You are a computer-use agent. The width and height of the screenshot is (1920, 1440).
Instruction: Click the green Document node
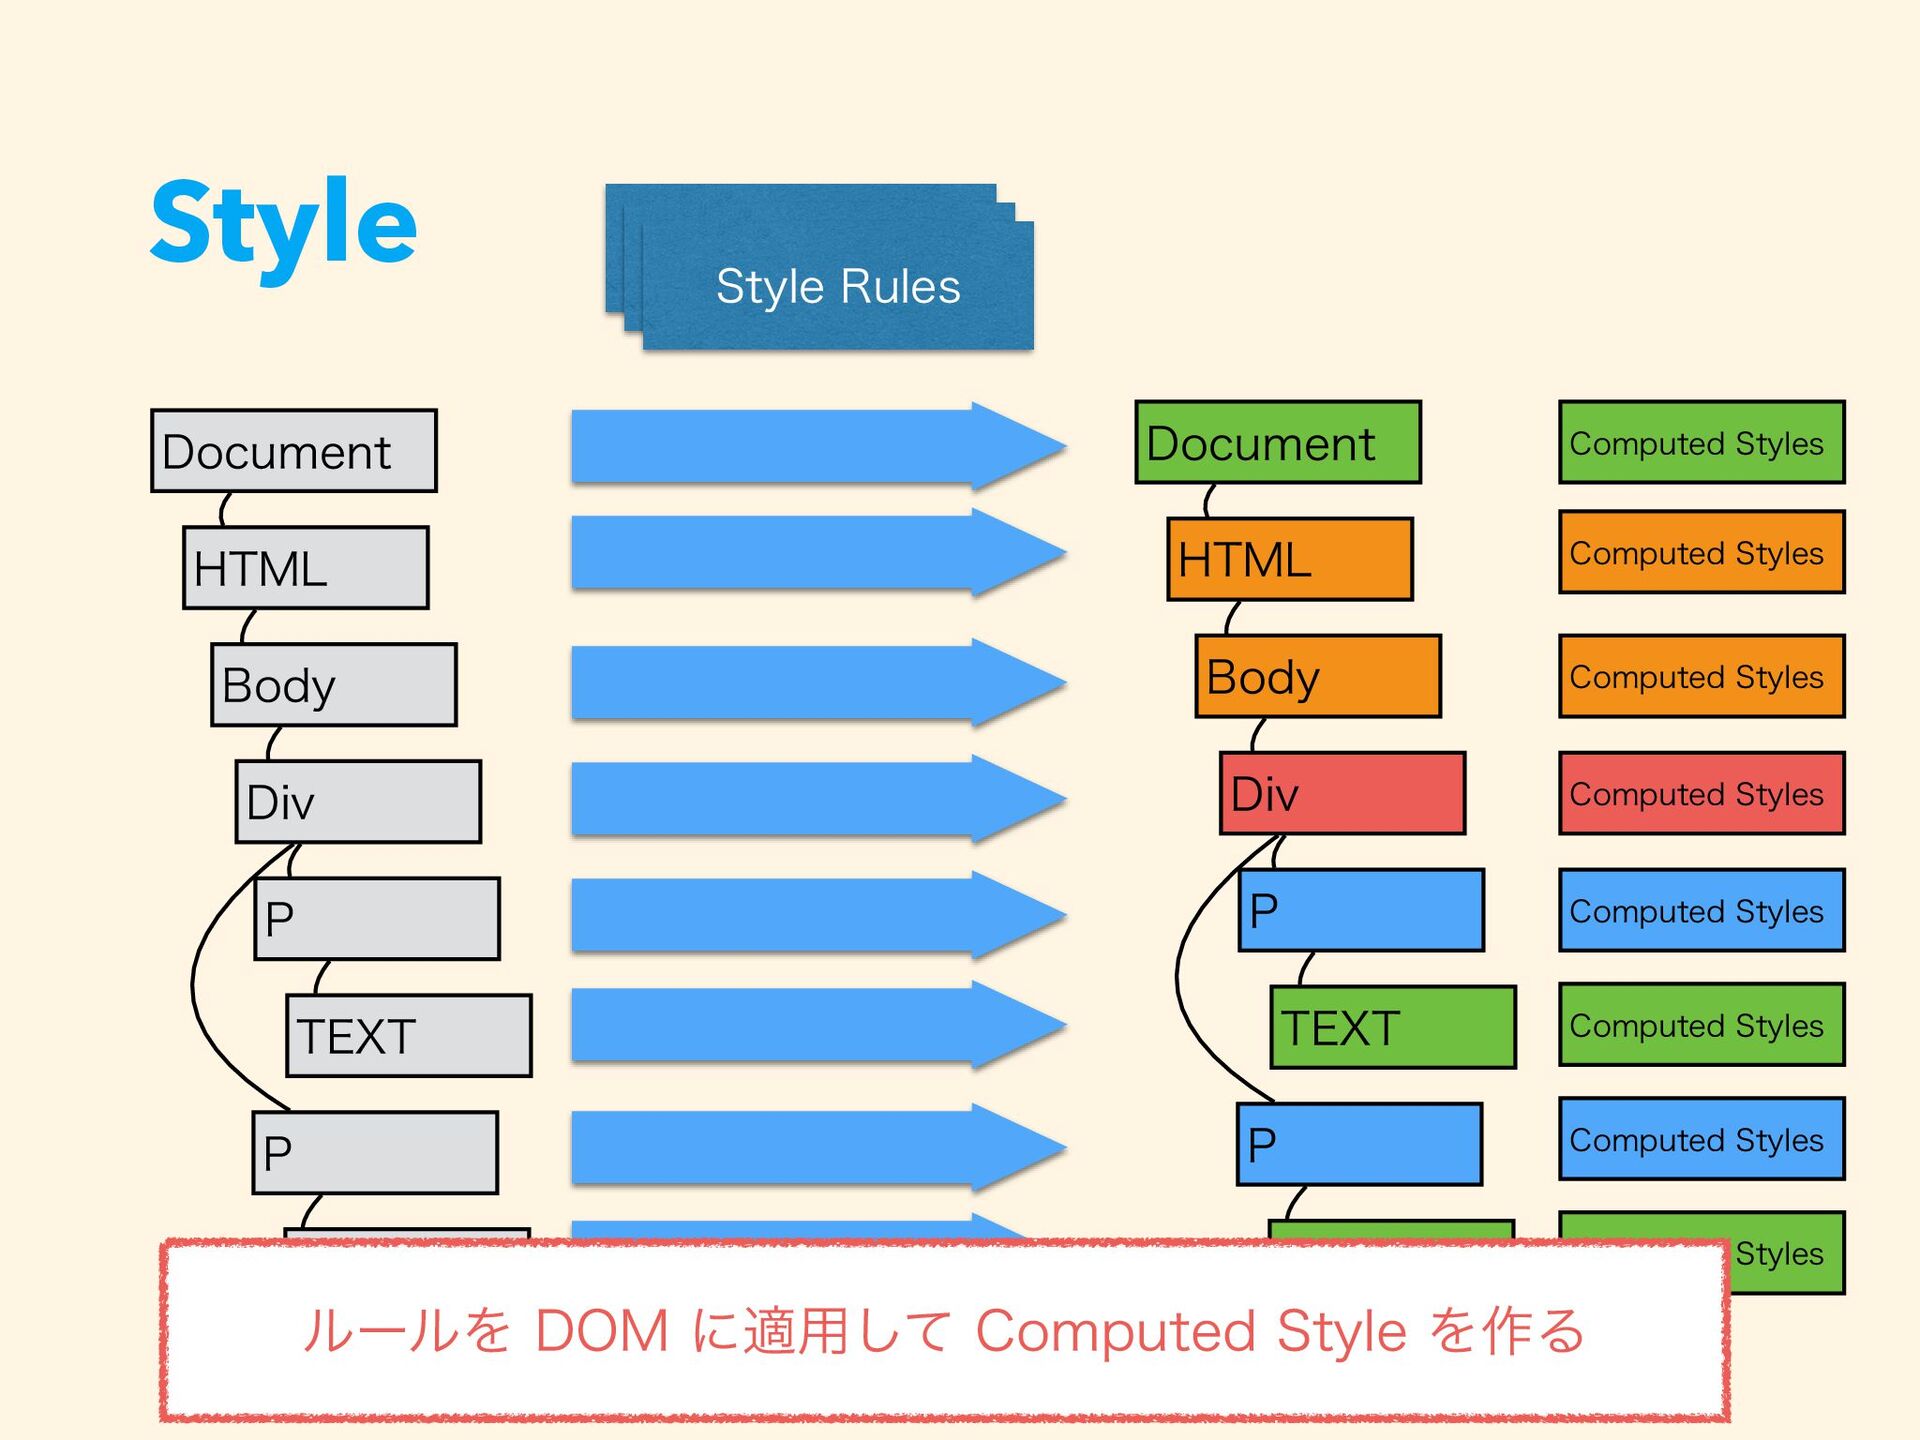[1278, 443]
